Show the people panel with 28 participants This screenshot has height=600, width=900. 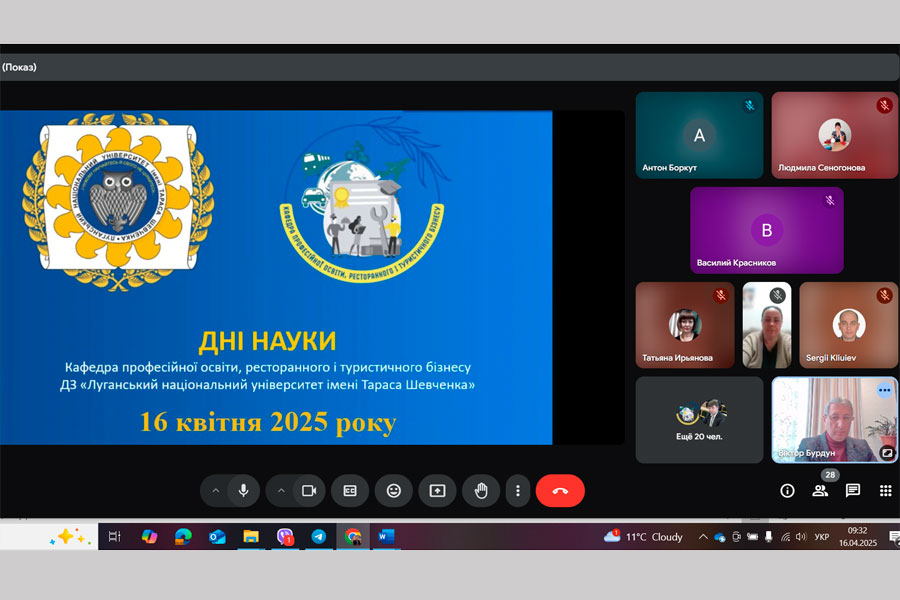[x=820, y=490]
